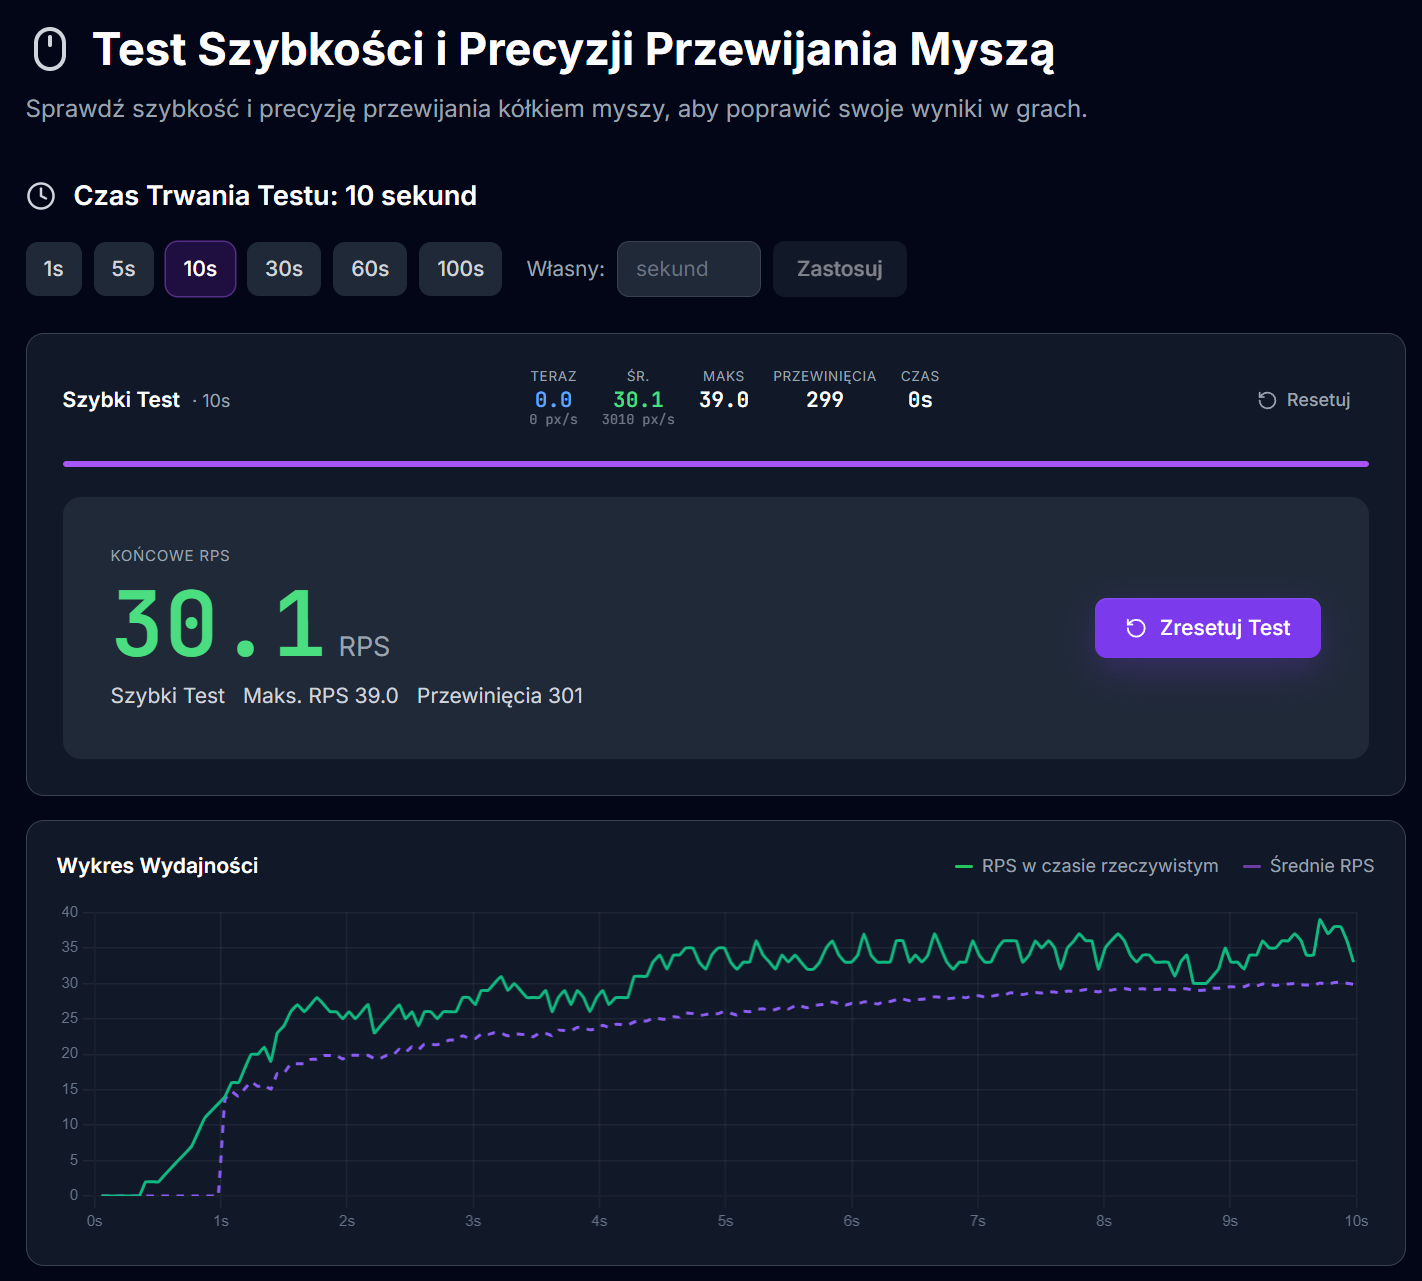Click the 'Szybki Test' heading in the header

[x=121, y=400]
